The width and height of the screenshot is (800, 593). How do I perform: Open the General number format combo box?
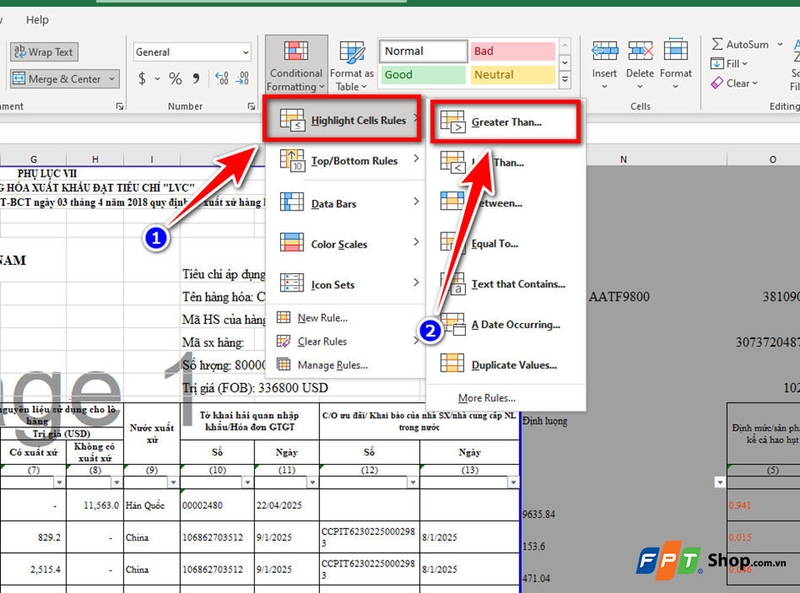pos(192,52)
